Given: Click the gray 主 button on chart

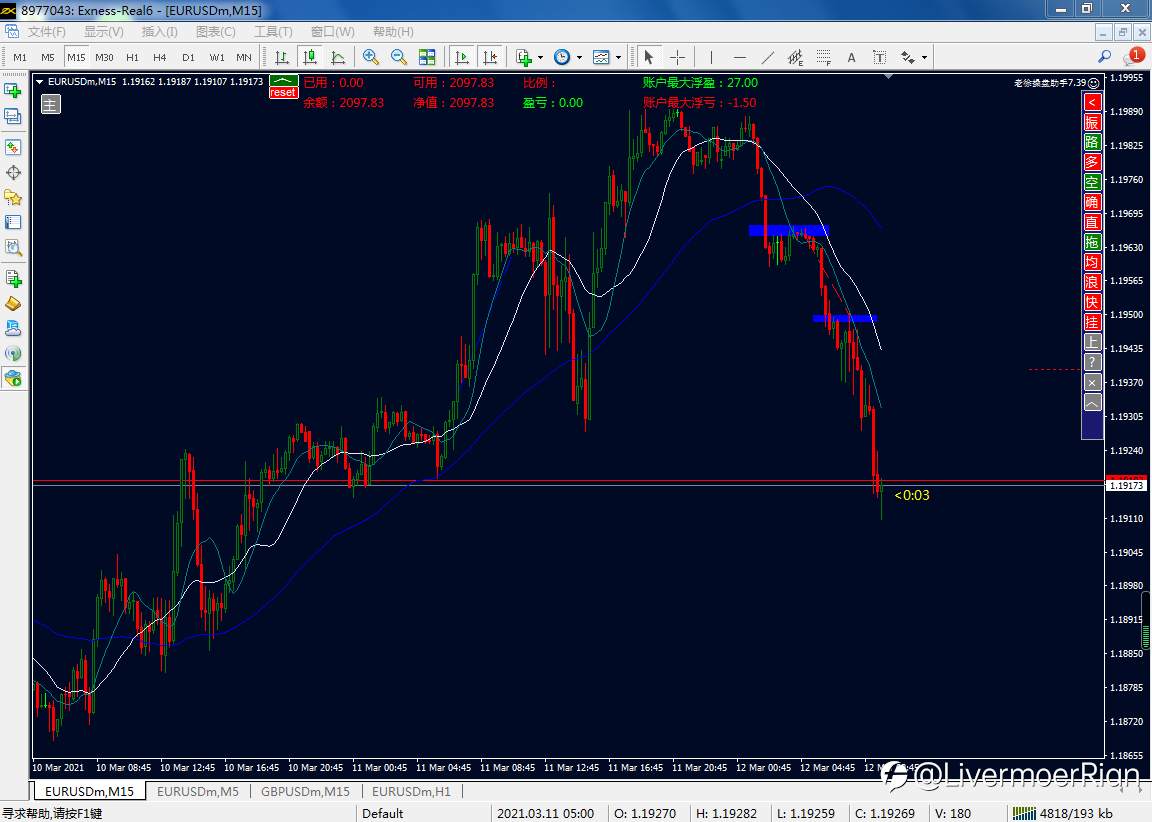Looking at the screenshot, I should (51, 104).
